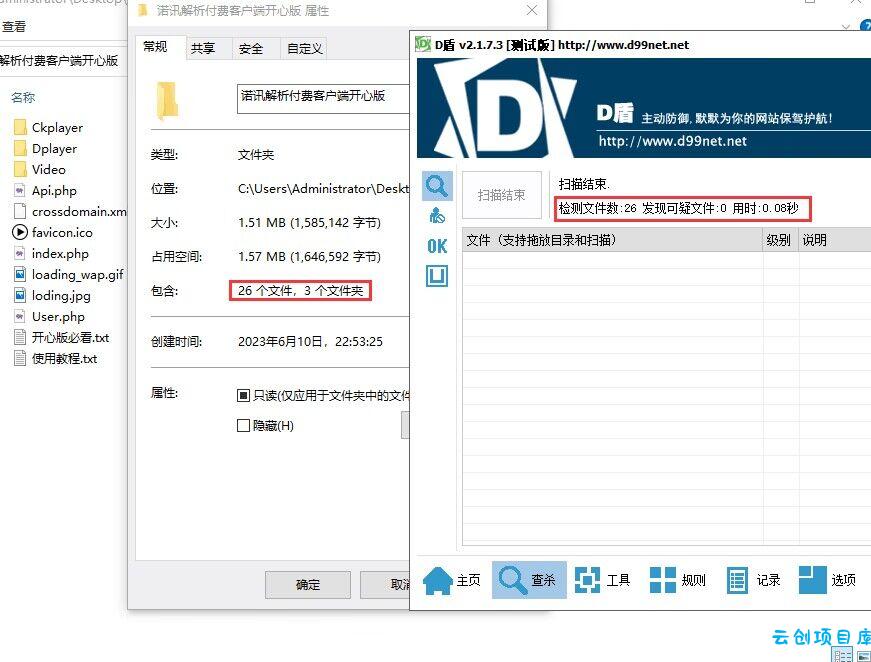This screenshot has width=871, height=662.
Task: Click the 级别 column header in D盾 results
Action: pyautogui.click(x=780, y=240)
